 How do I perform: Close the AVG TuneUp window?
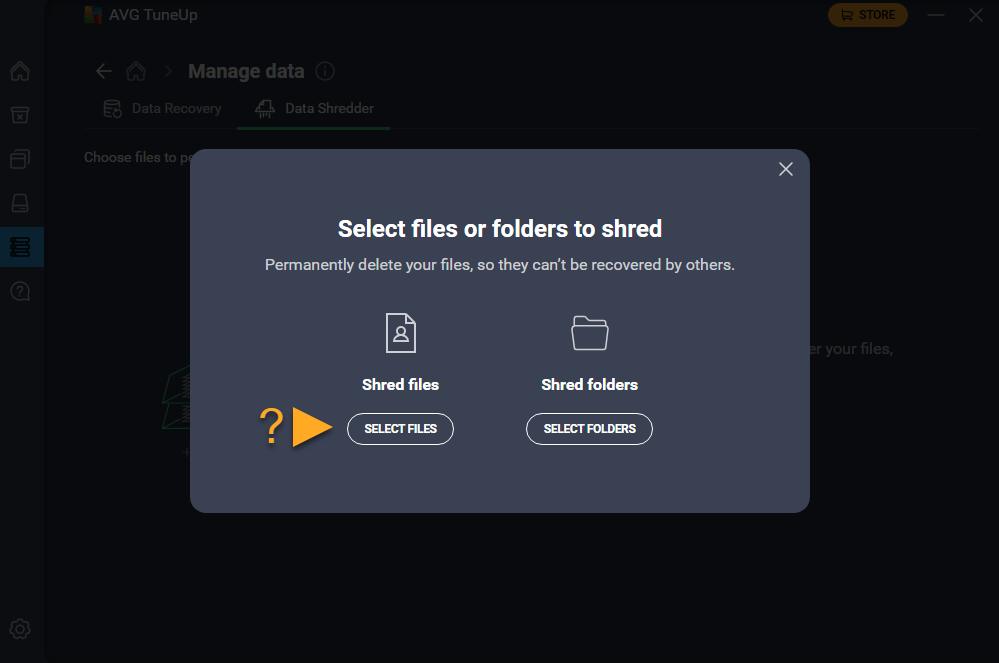[976, 15]
